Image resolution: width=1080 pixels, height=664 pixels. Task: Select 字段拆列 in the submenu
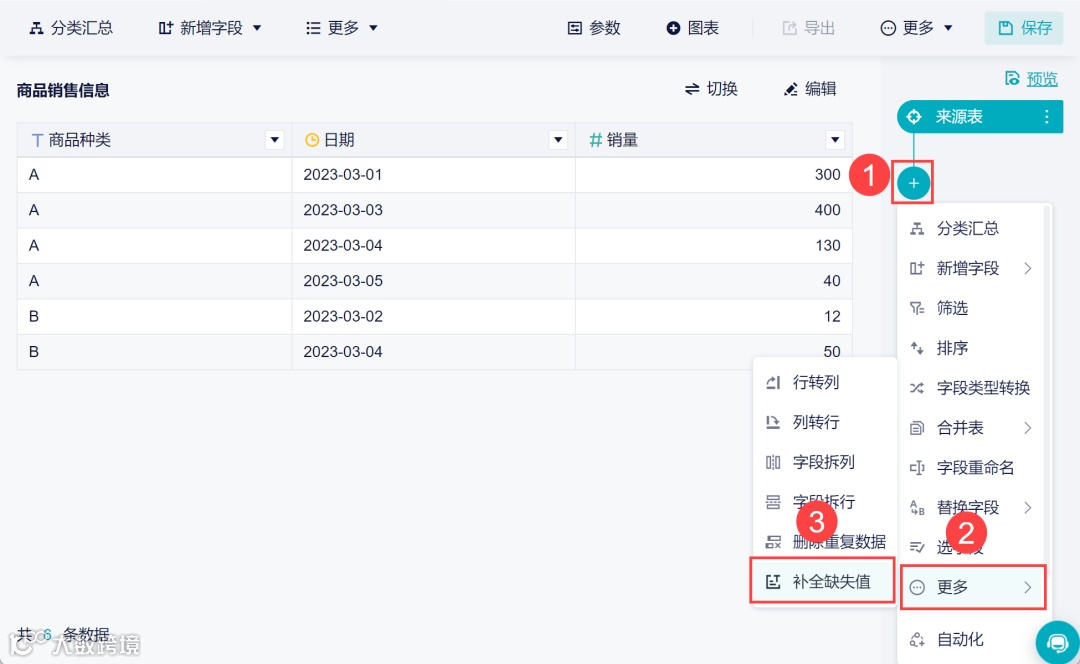tap(824, 462)
